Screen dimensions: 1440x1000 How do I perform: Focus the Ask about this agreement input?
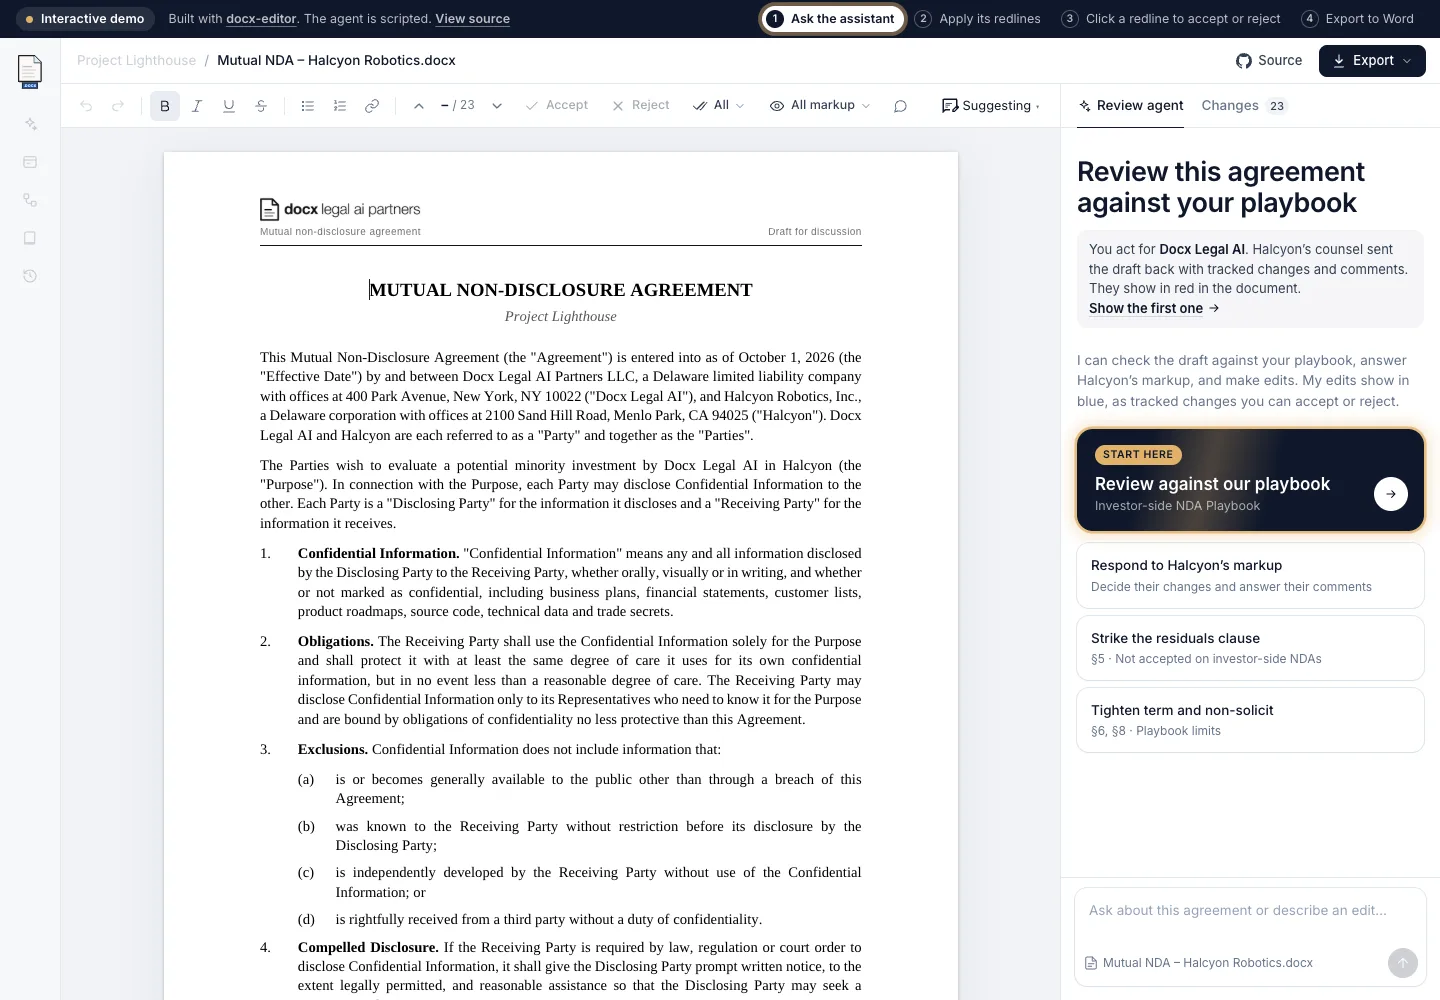click(1250, 911)
